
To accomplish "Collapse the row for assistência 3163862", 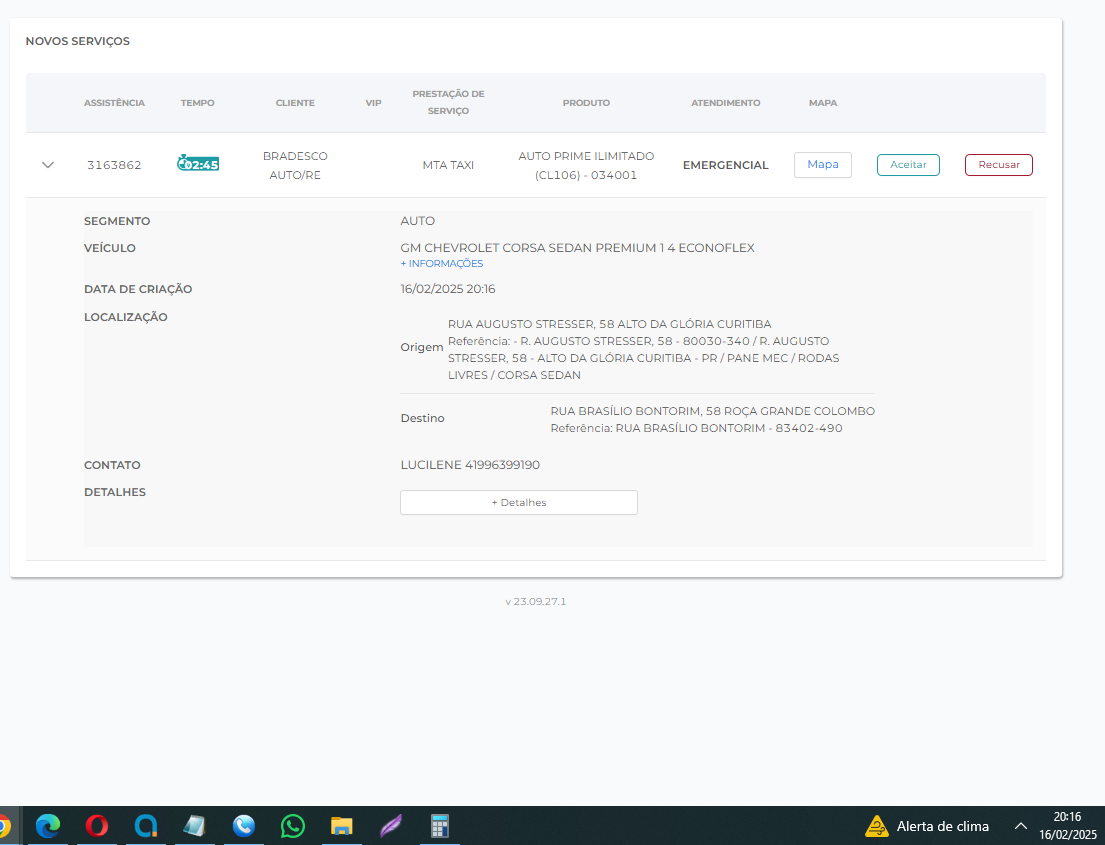I will [48, 165].
